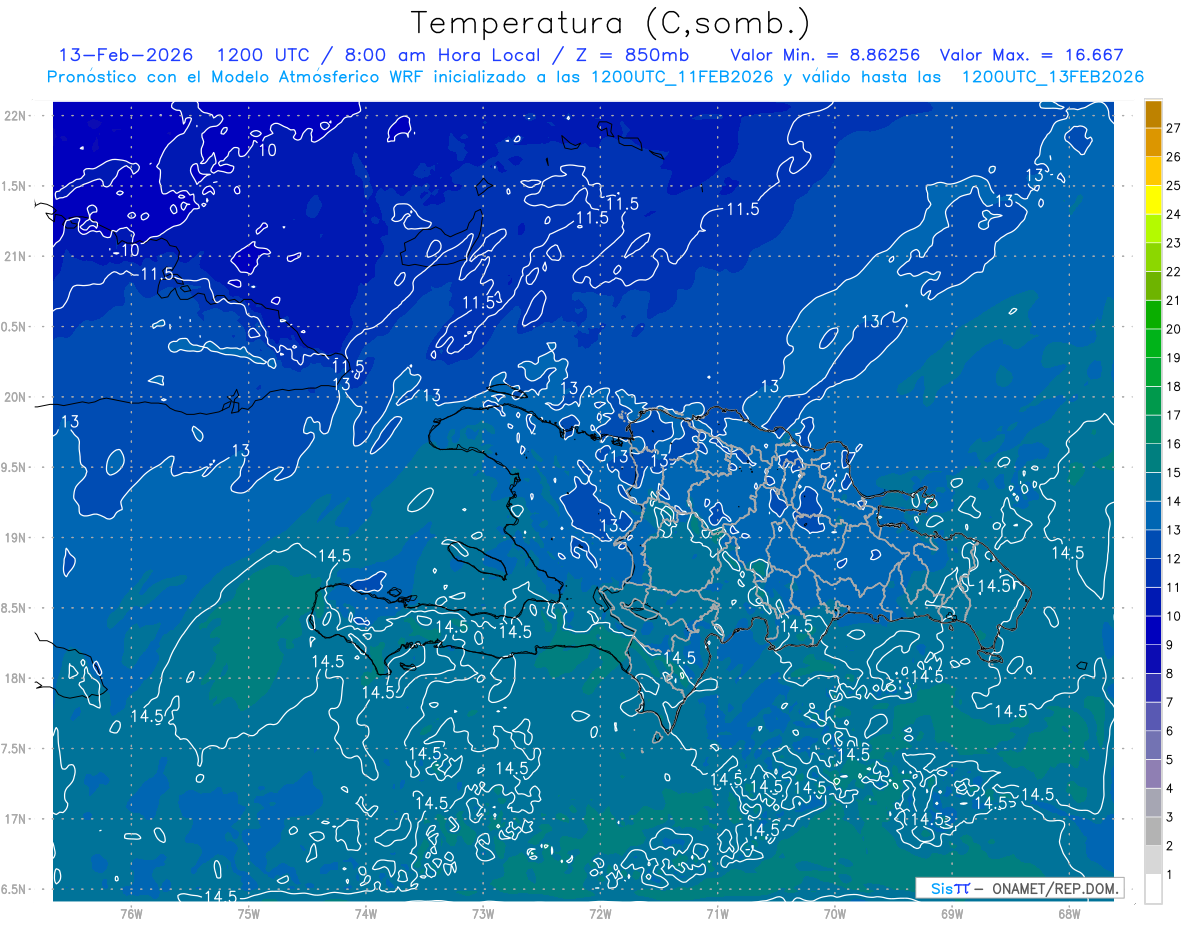Screen dimensions: 1200x927
Task: Click the "Valor Max. = 16.667" text
Action: coord(1033,56)
